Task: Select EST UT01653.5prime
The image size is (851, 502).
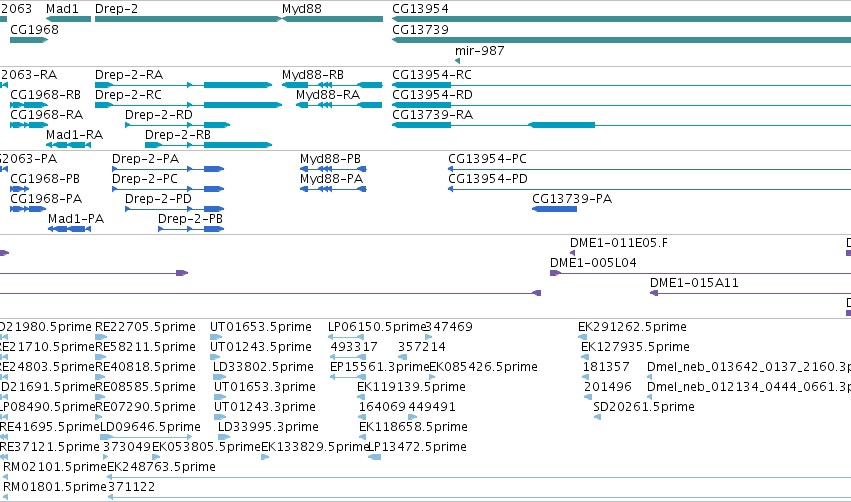Action: click(216, 337)
